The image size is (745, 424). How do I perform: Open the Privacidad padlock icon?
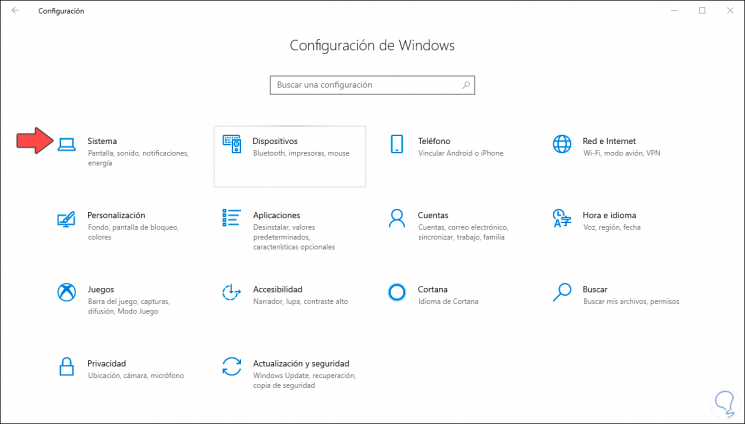(x=67, y=366)
